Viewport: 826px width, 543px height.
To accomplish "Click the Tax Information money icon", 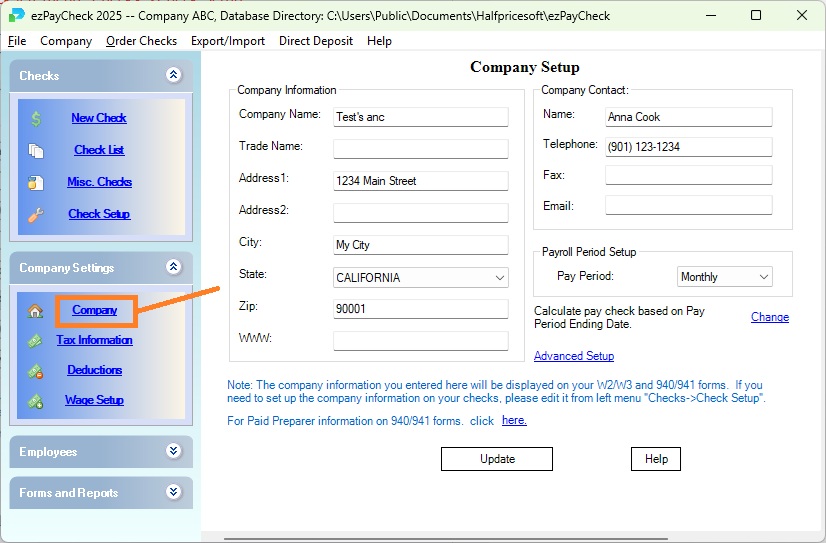I will pos(36,340).
